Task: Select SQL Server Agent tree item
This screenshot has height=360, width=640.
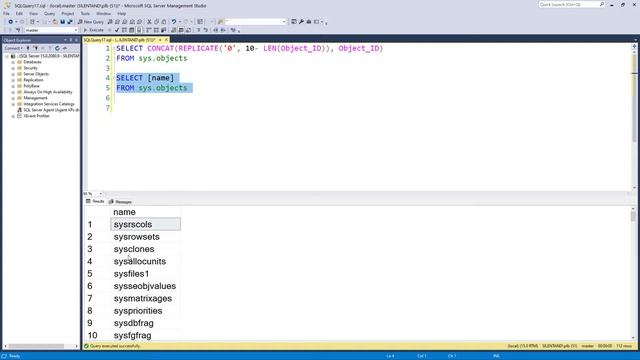Action: click(51, 110)
